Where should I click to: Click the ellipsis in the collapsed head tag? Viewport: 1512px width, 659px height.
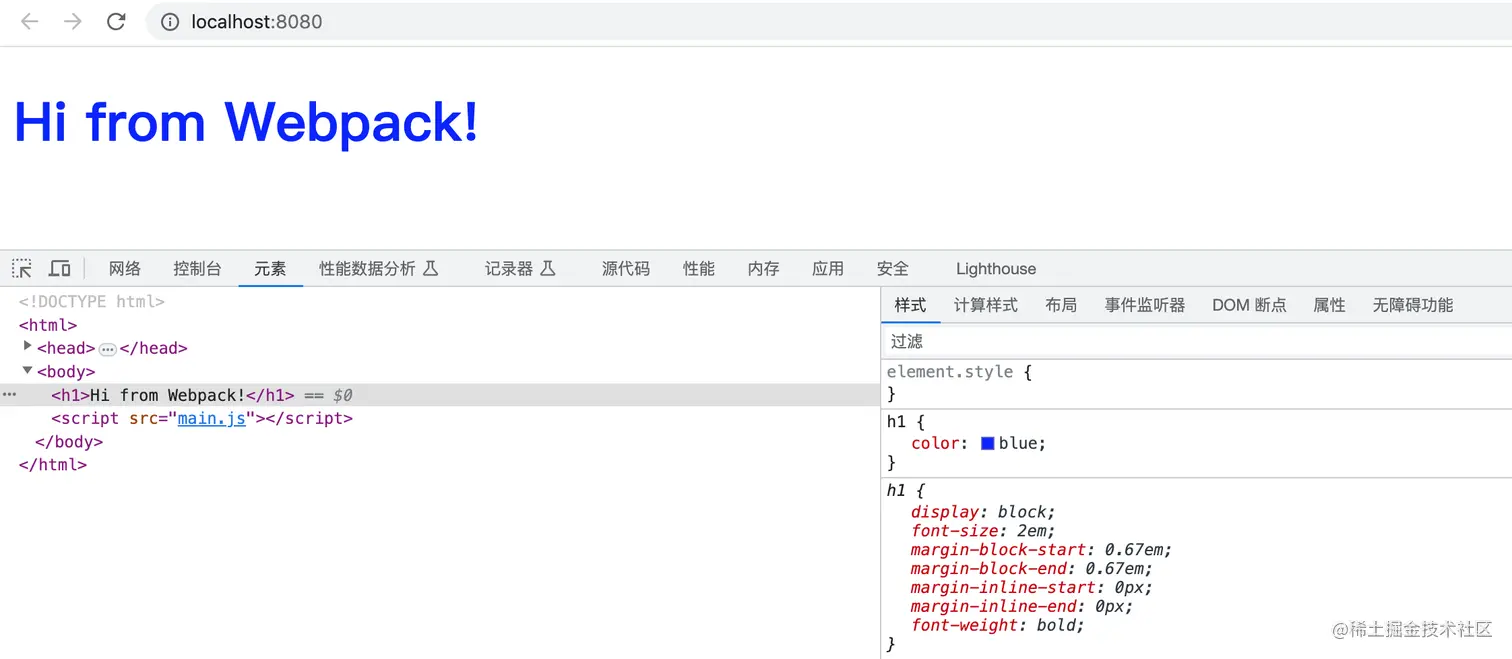pyautogui.click(x=108, y=349)
